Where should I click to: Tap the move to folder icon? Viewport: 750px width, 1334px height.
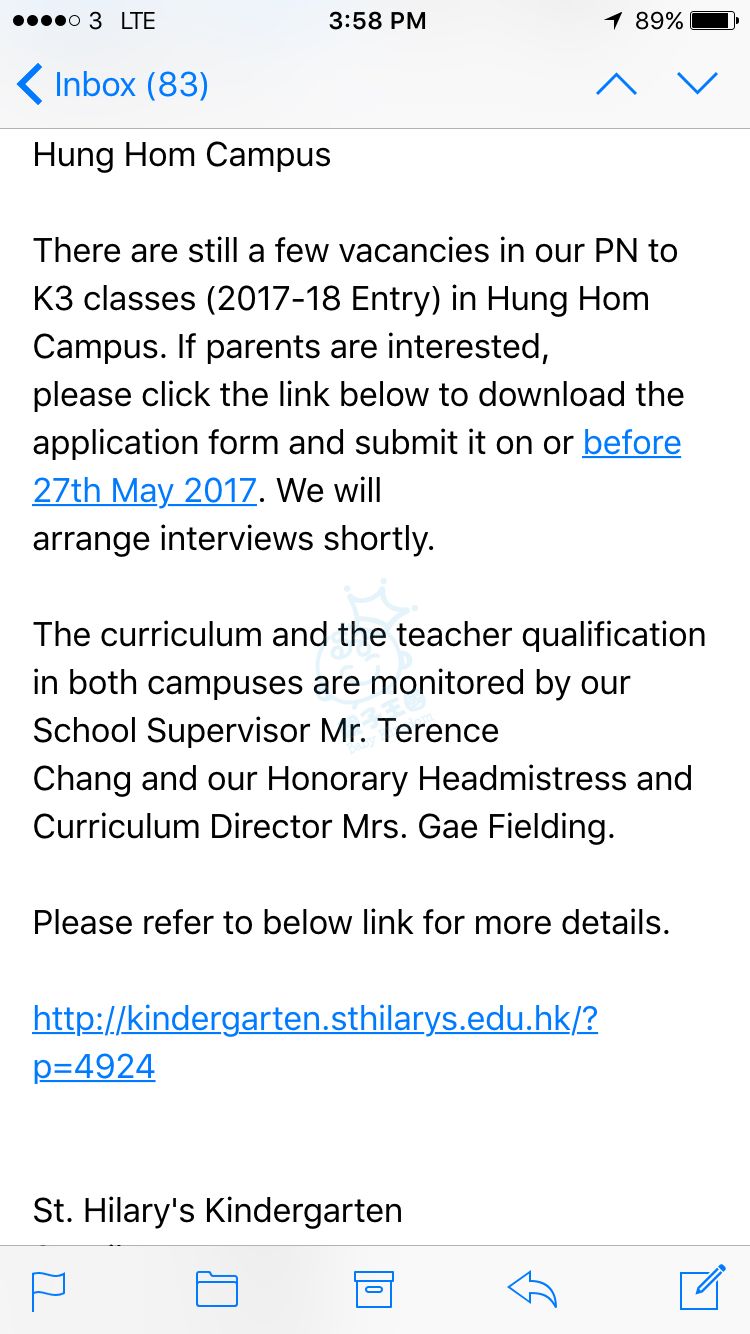[216, 1288]
